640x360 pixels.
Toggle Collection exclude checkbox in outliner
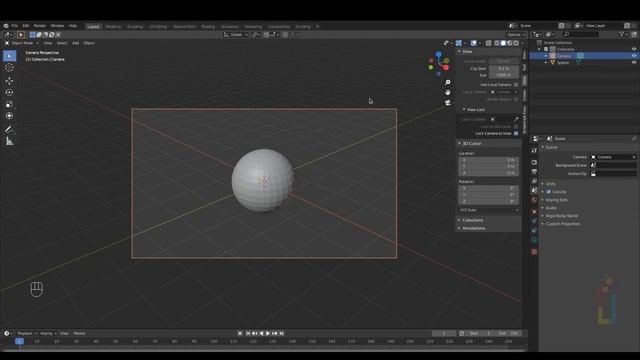click(546, 49)
